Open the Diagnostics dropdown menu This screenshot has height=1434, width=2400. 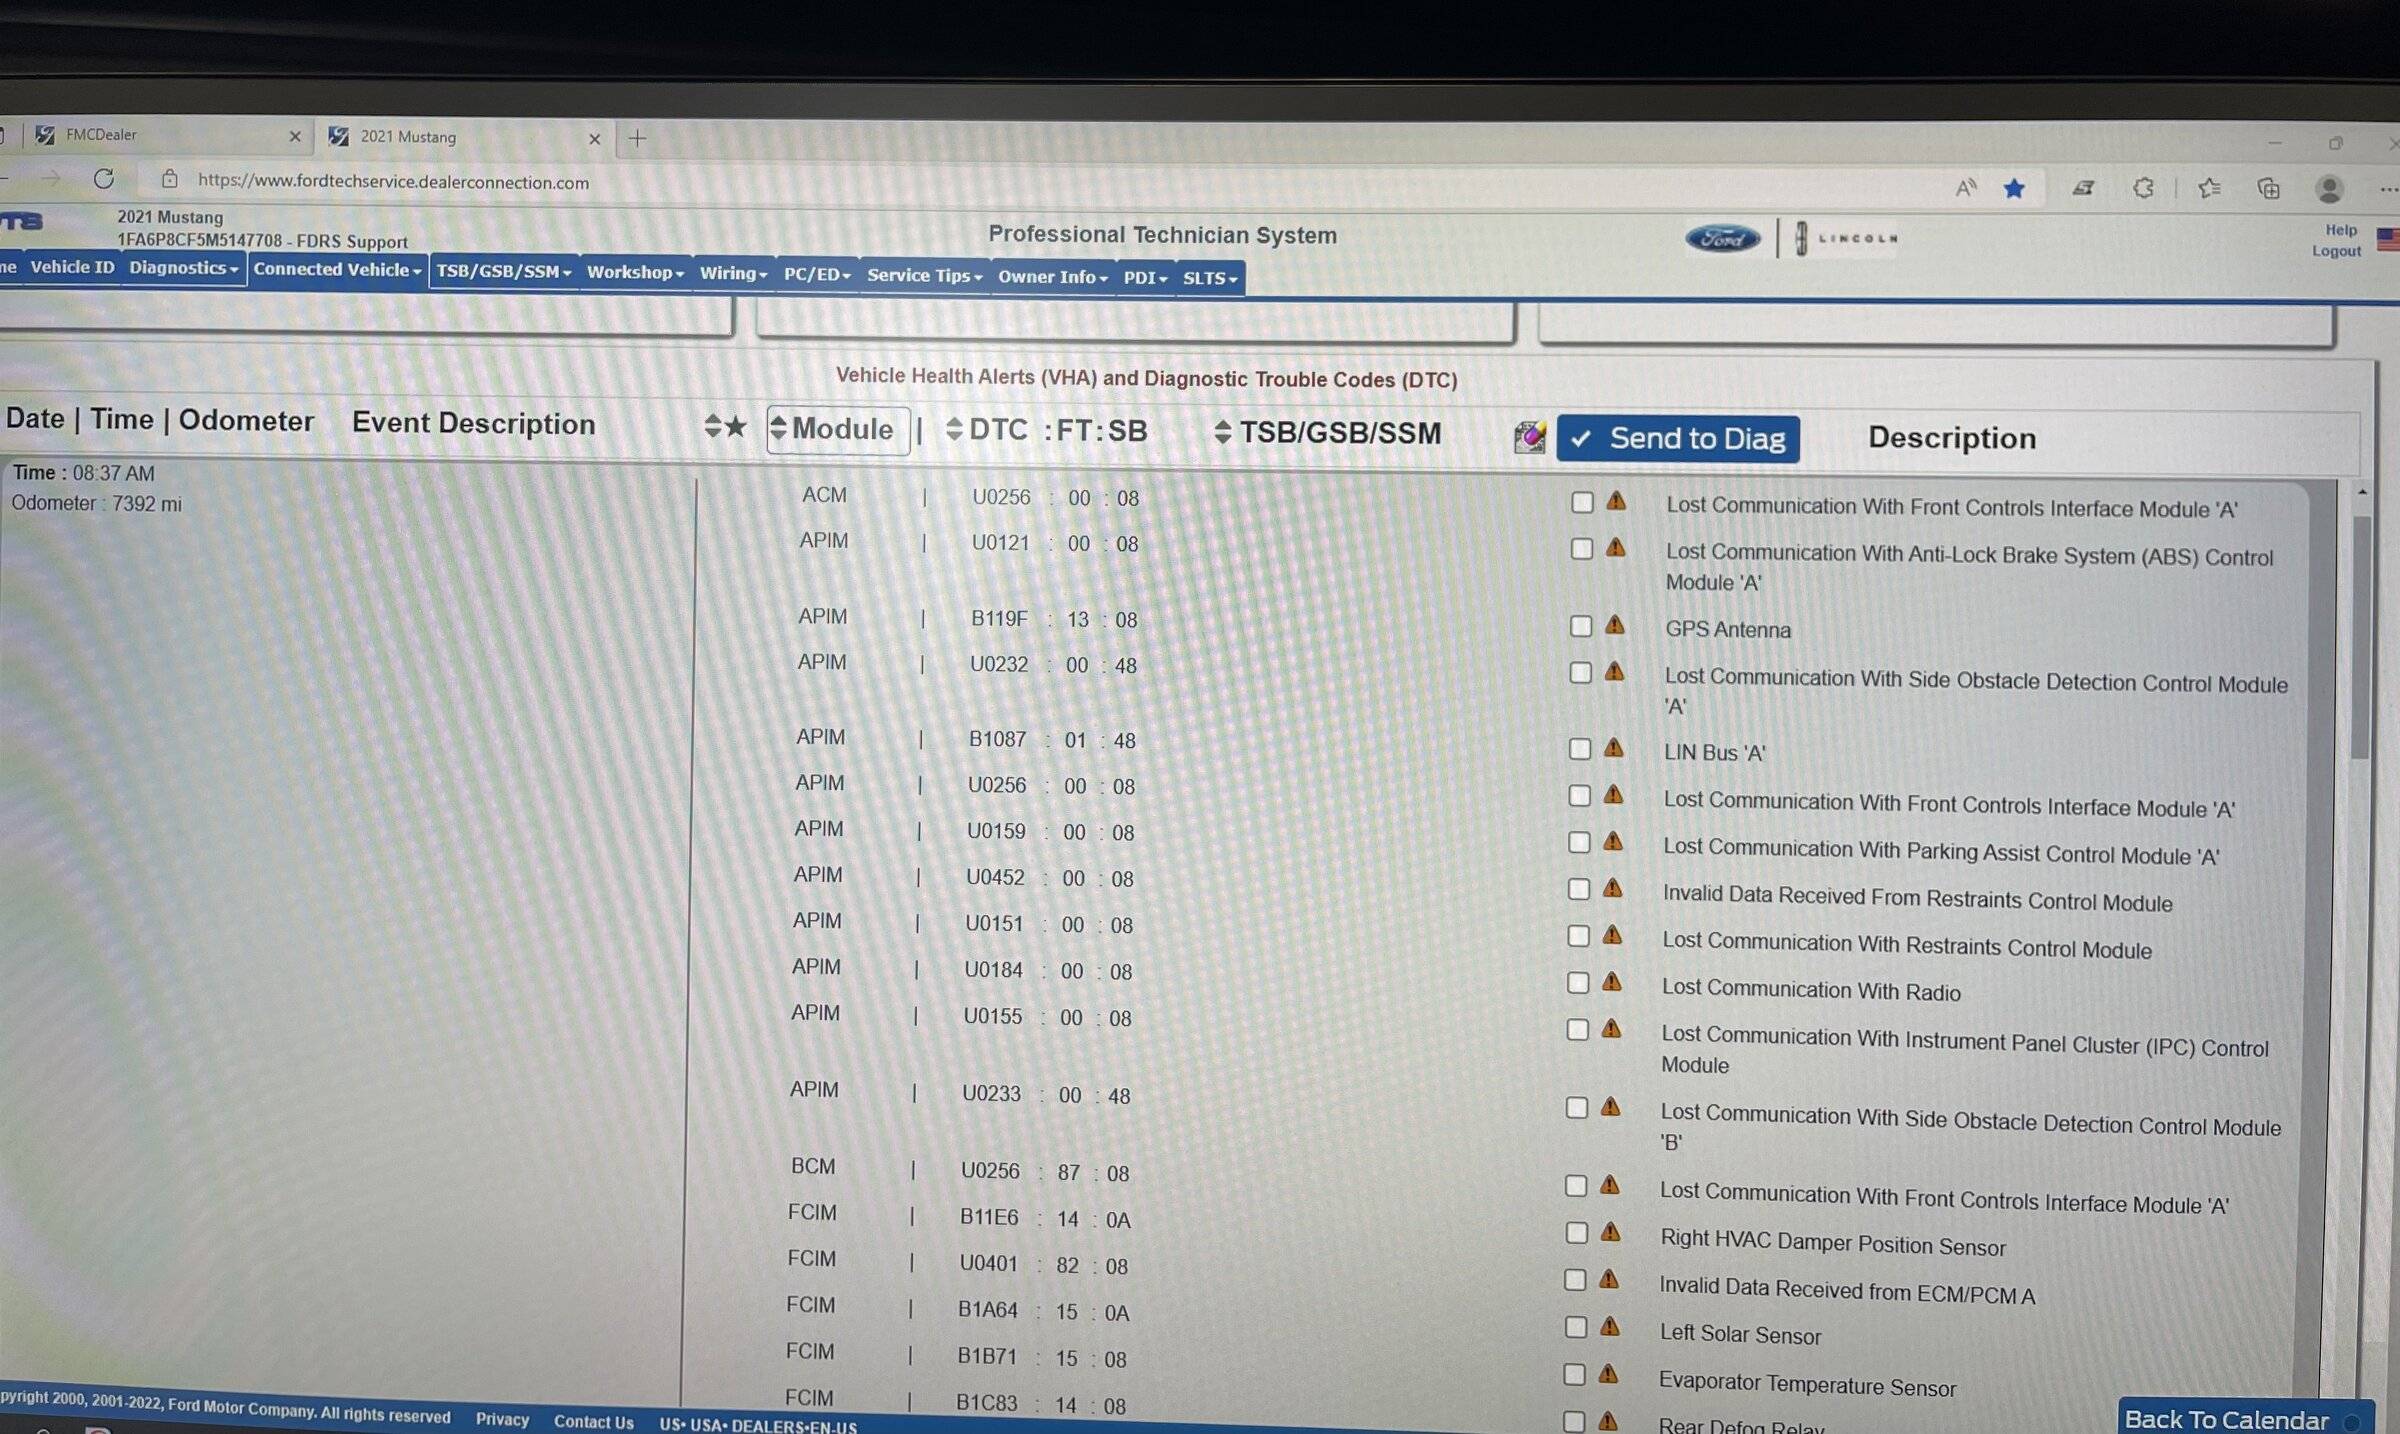pos(184,268)
